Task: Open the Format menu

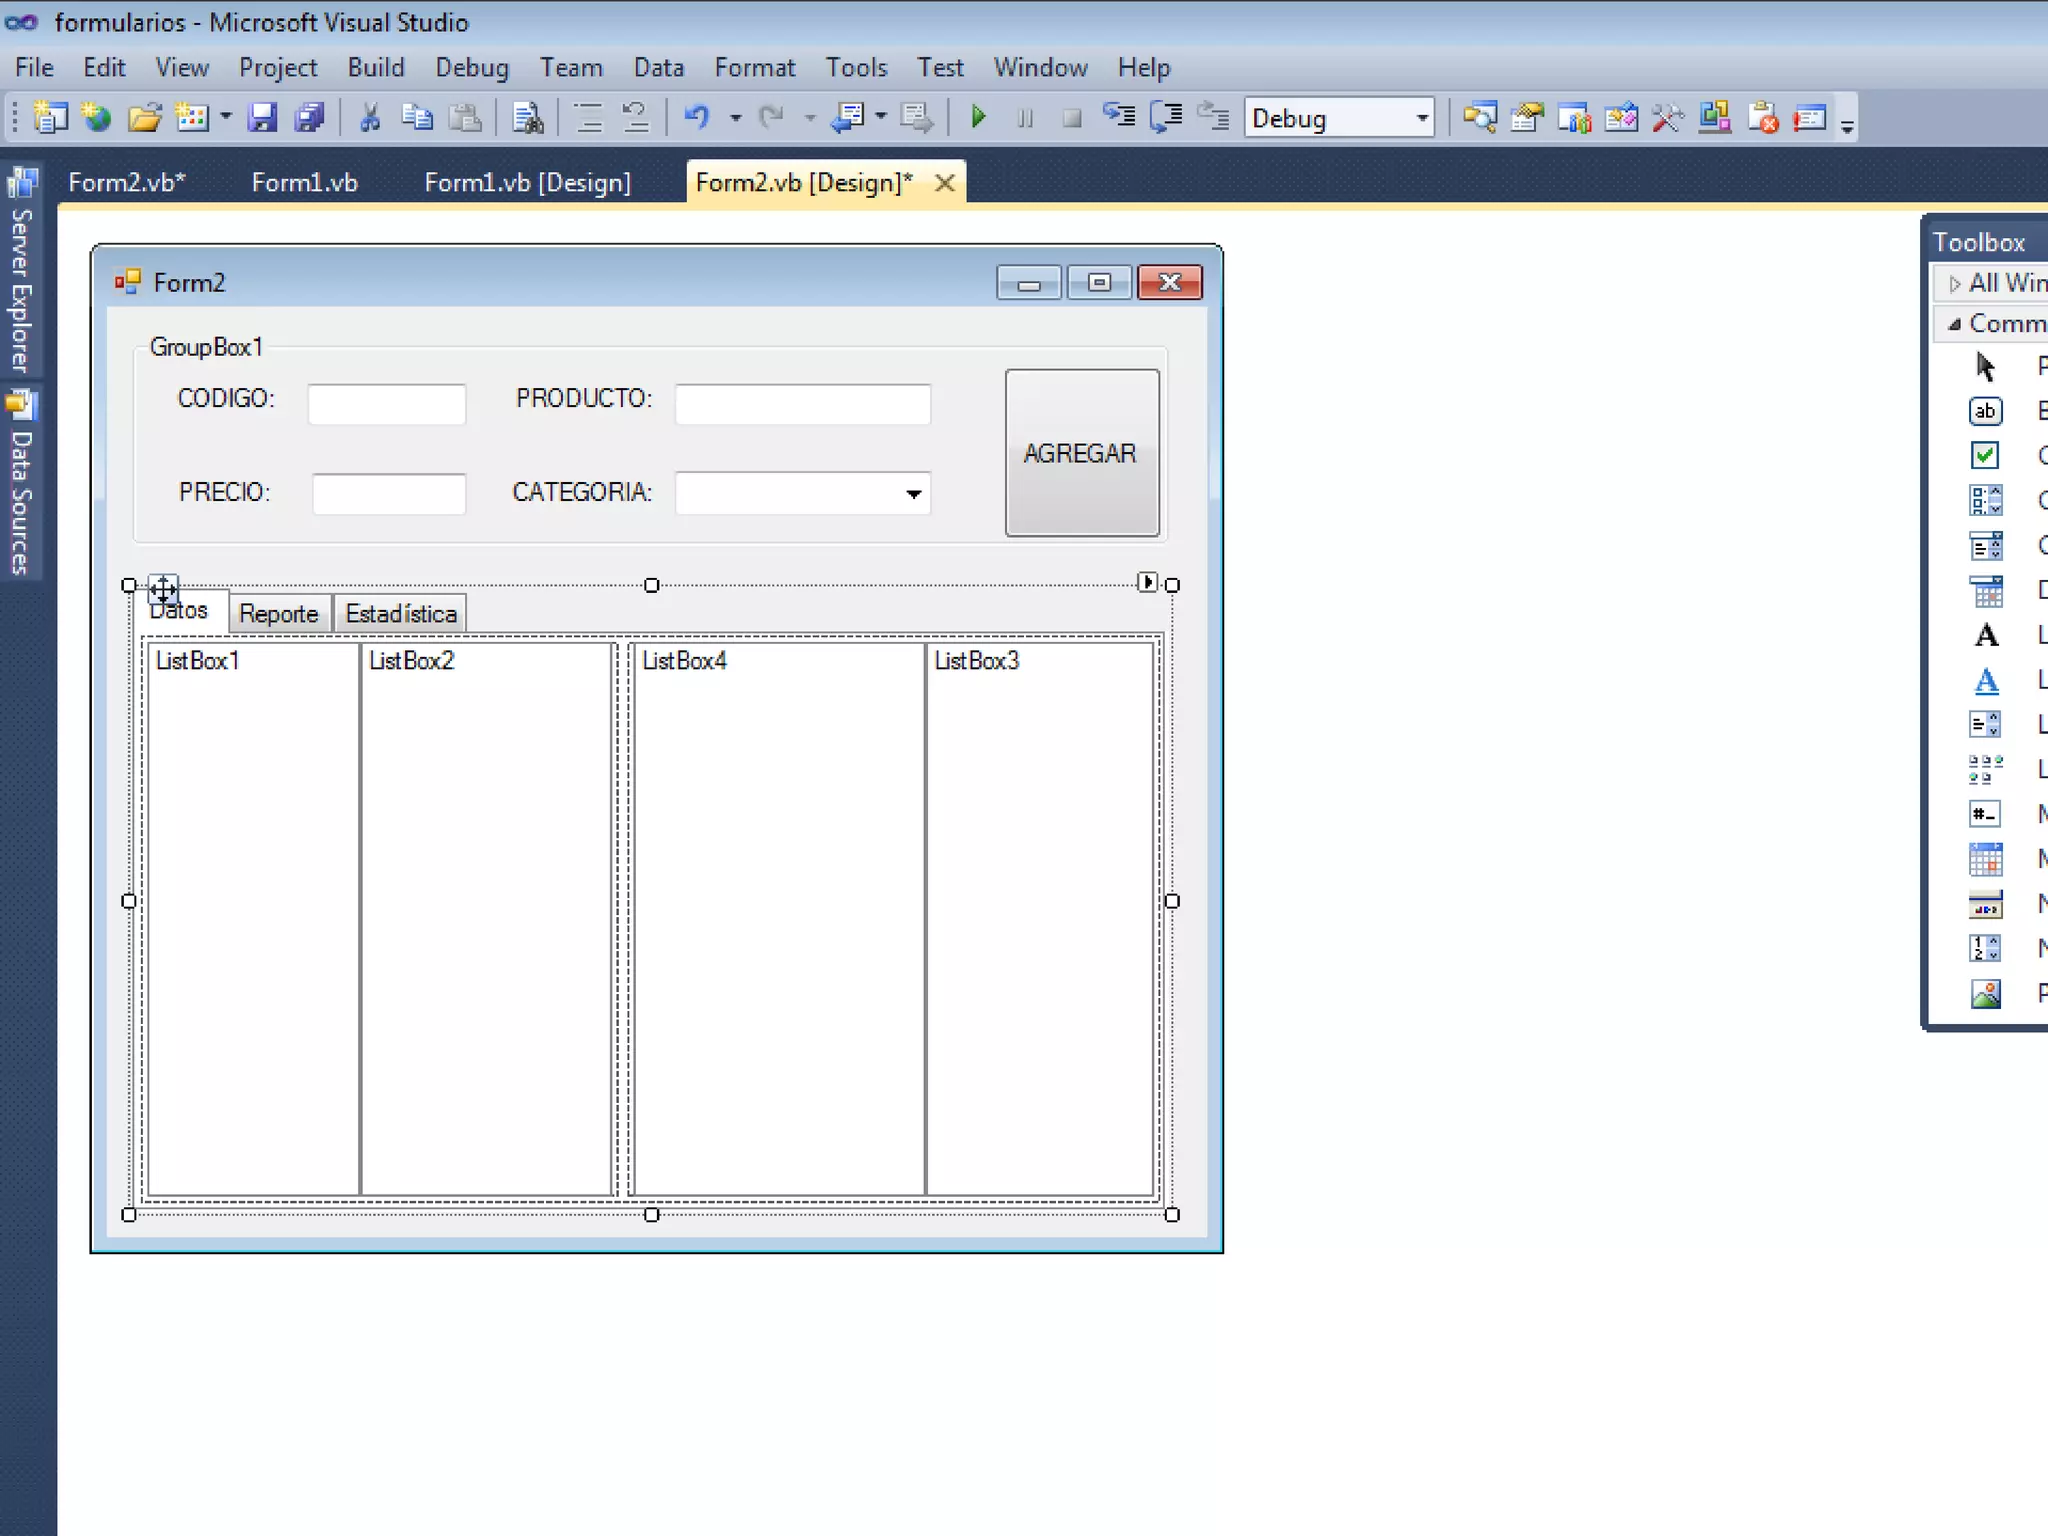Action: point(754,68)
